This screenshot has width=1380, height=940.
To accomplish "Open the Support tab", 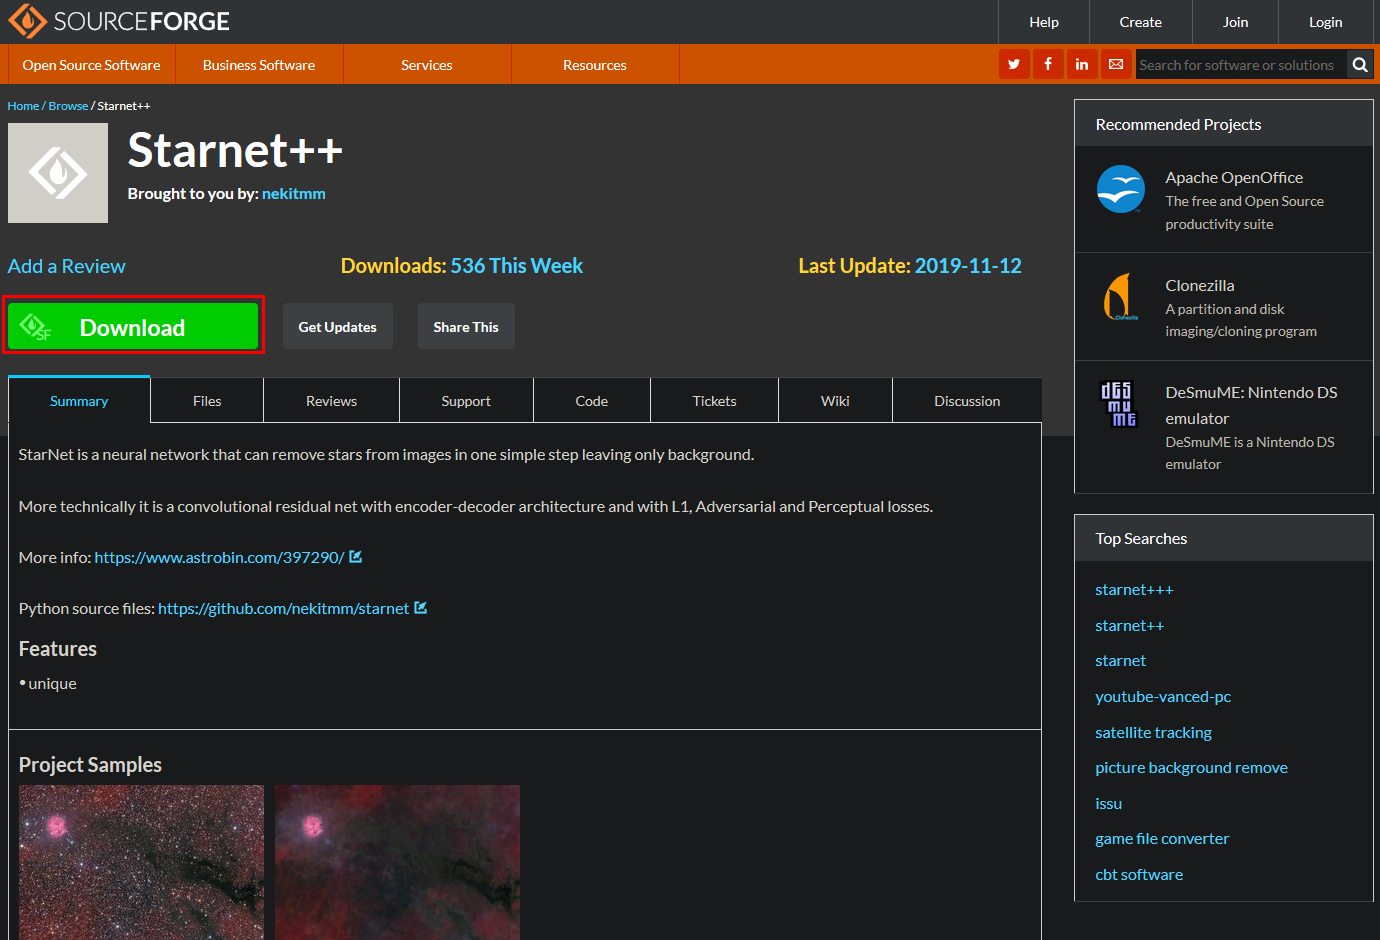I will (466, 401).
